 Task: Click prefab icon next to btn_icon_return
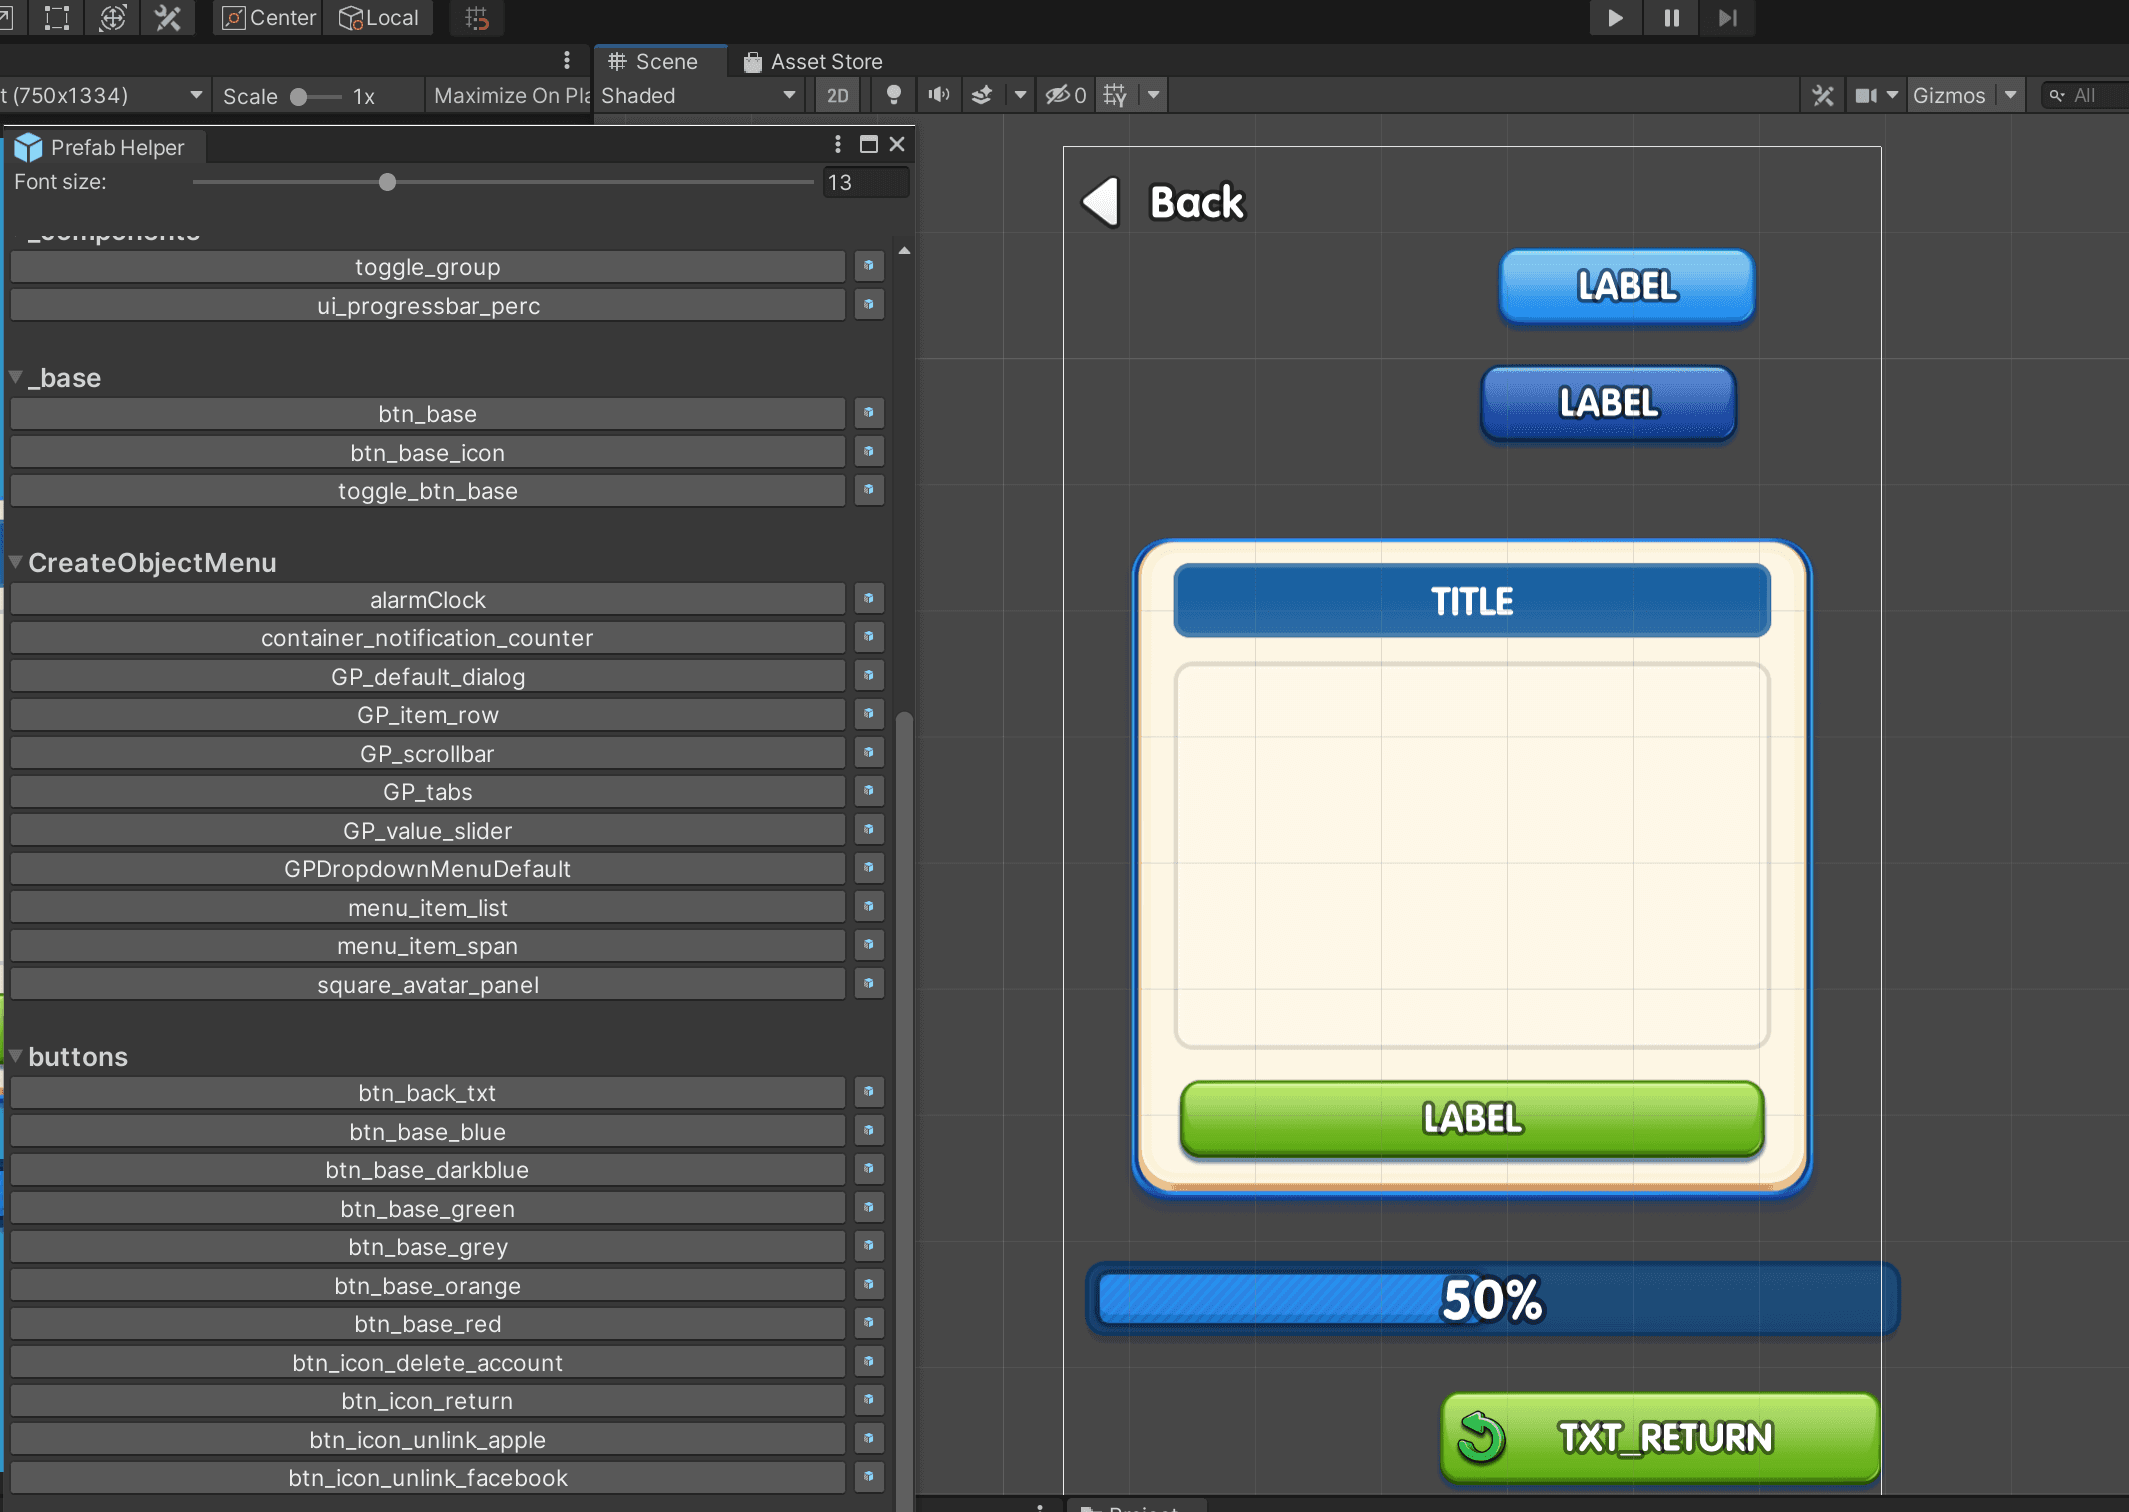point(869,1400)
